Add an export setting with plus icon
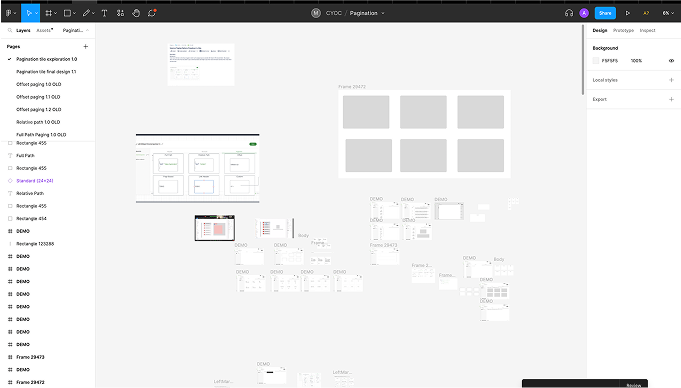The width and height of the screenshot is (681, 388). tap(671, 99)
